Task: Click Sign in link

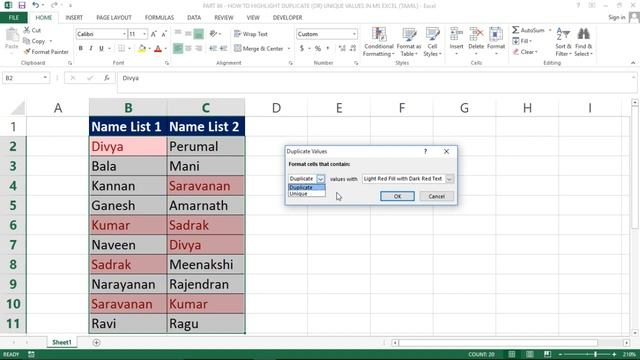Action: pyautogui.click(x=616, y=18)
